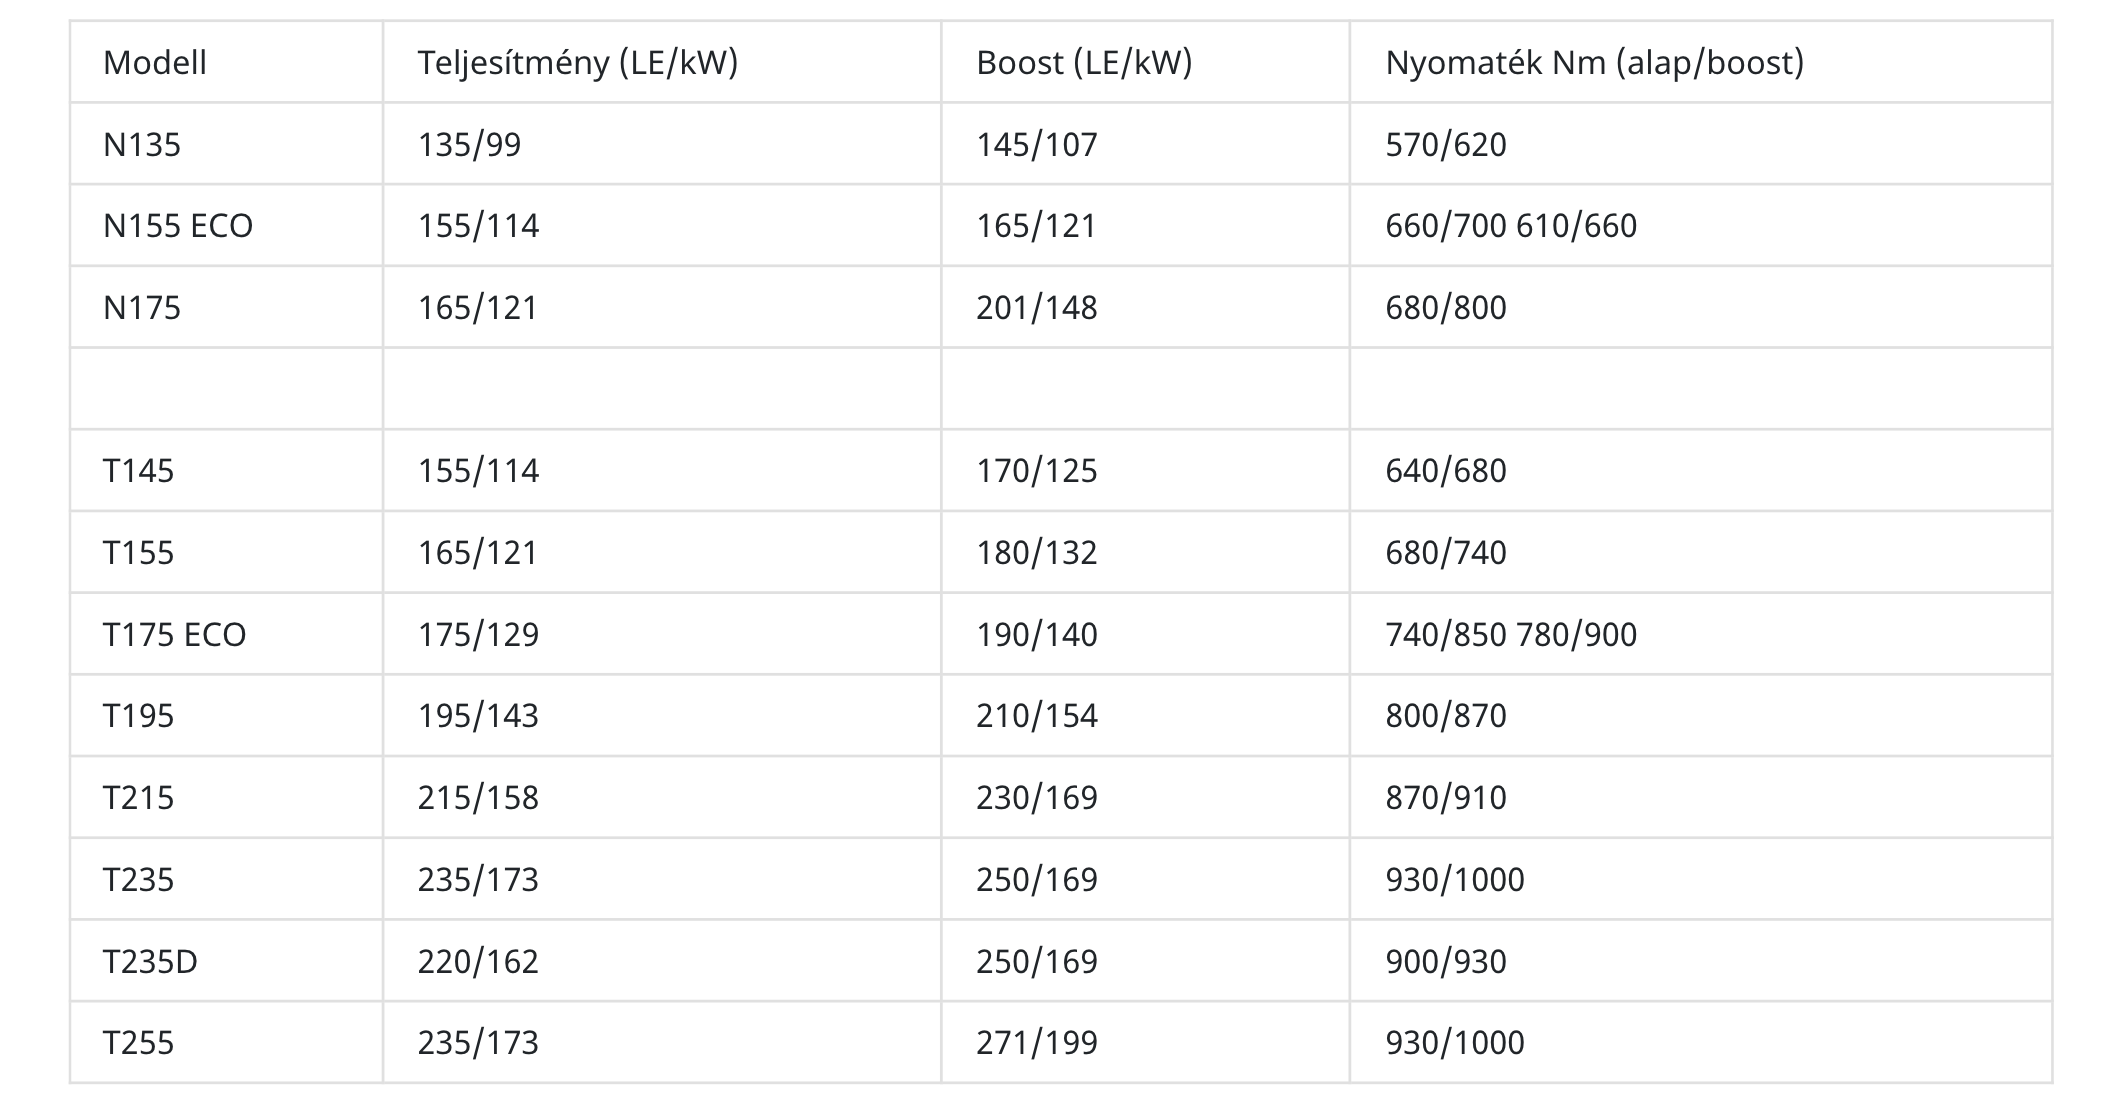Select the T155 row label
The height and width of the screenshot is (1104, 2124).
(138, 553)
